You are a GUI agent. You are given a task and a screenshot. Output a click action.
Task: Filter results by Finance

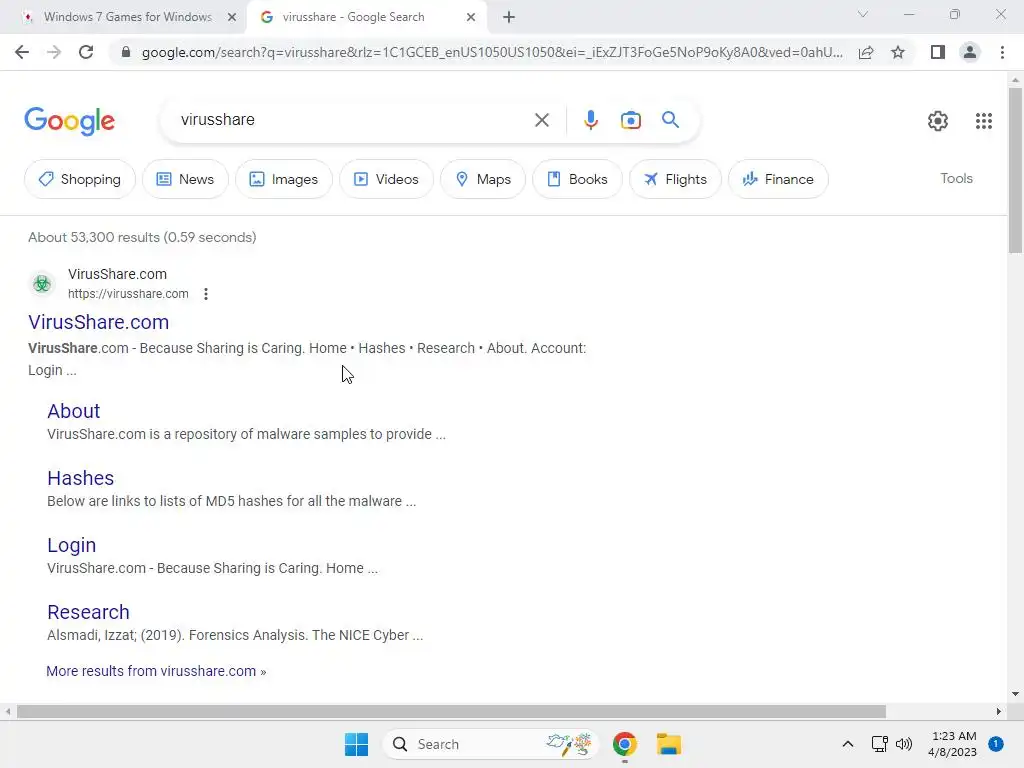pos(778,179)
